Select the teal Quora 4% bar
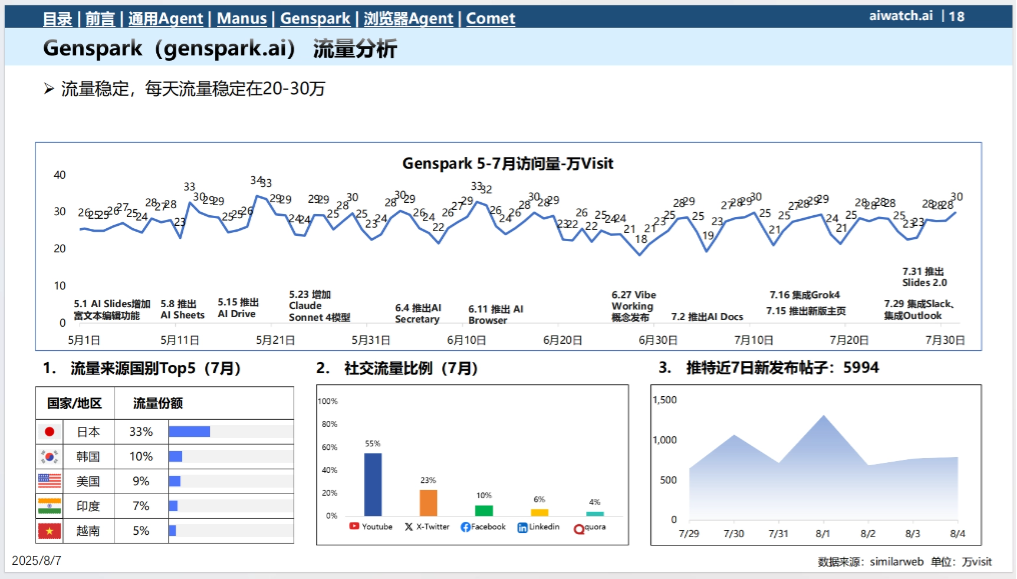The image size is (1017, 579). (x=595, y=514)
